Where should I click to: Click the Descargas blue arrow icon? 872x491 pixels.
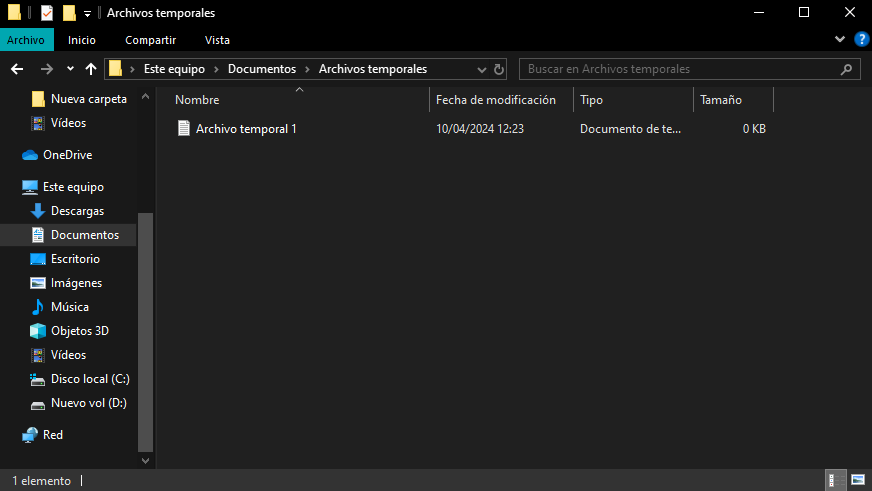(x=38, y=211)
